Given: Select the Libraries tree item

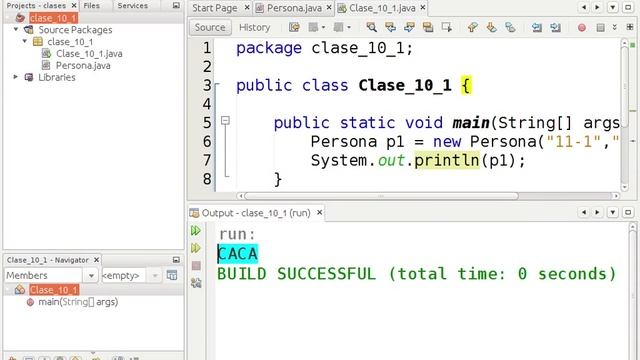Looking at the screenshot, I should click(x=57, y=77).
